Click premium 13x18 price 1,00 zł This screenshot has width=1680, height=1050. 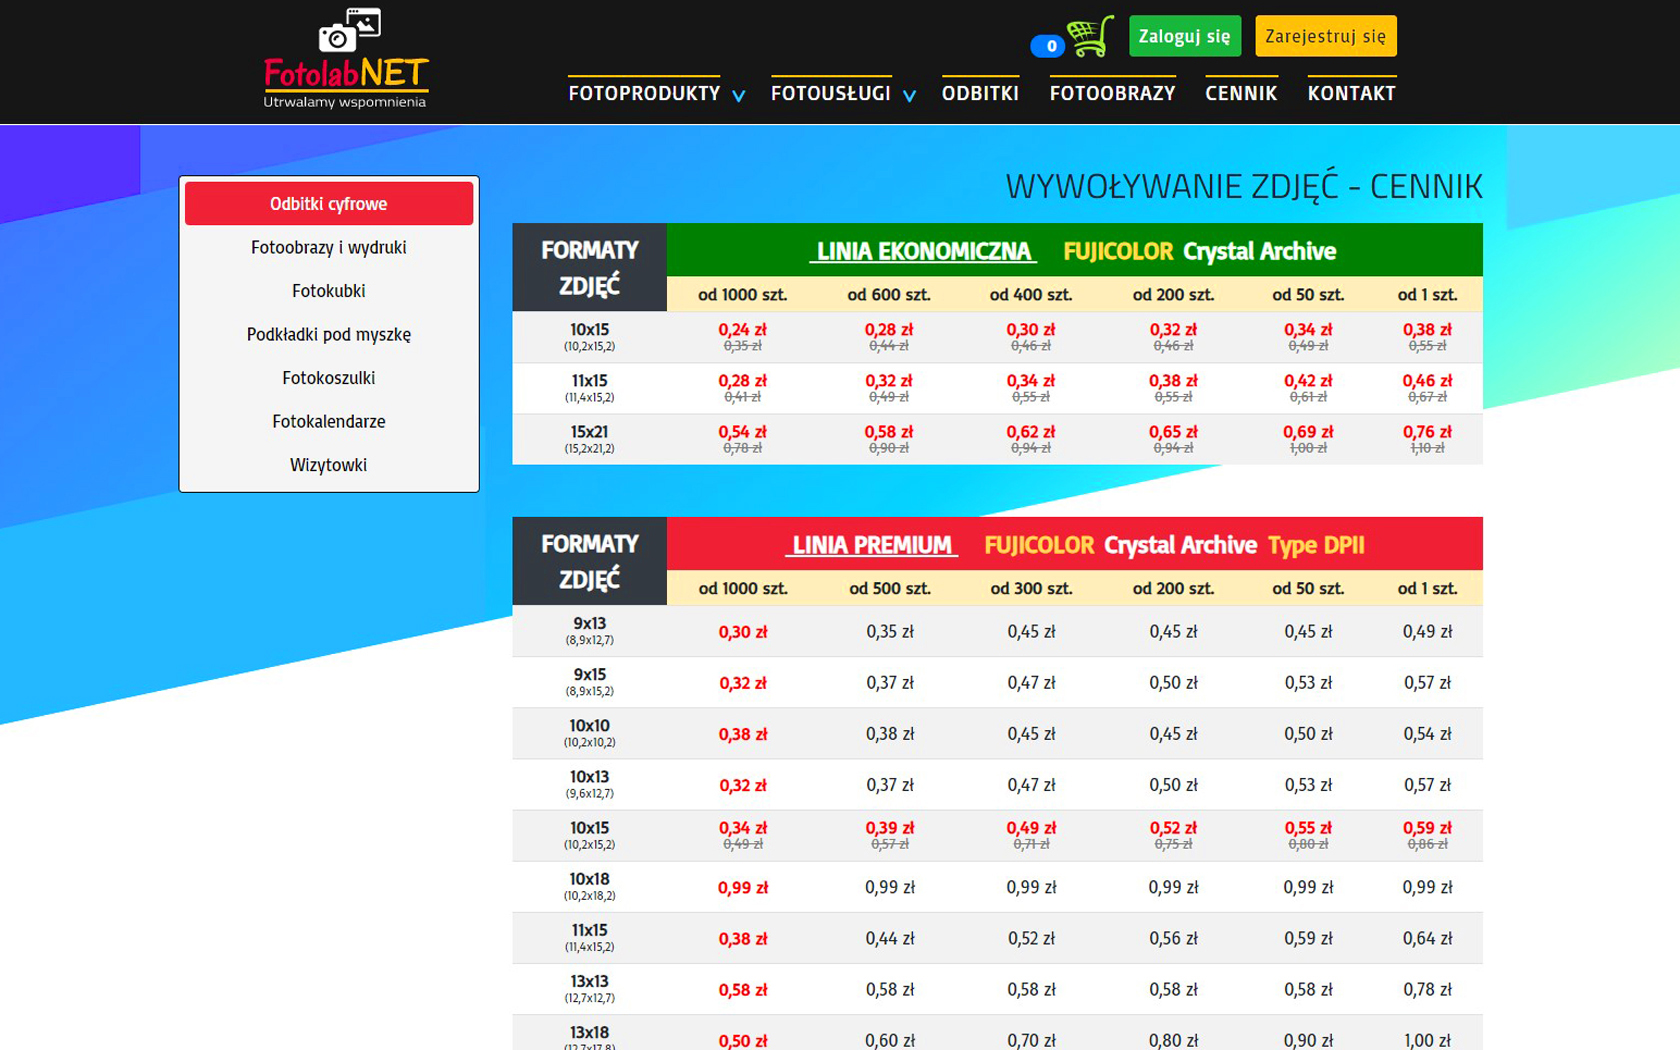tap(1427, 1041)
